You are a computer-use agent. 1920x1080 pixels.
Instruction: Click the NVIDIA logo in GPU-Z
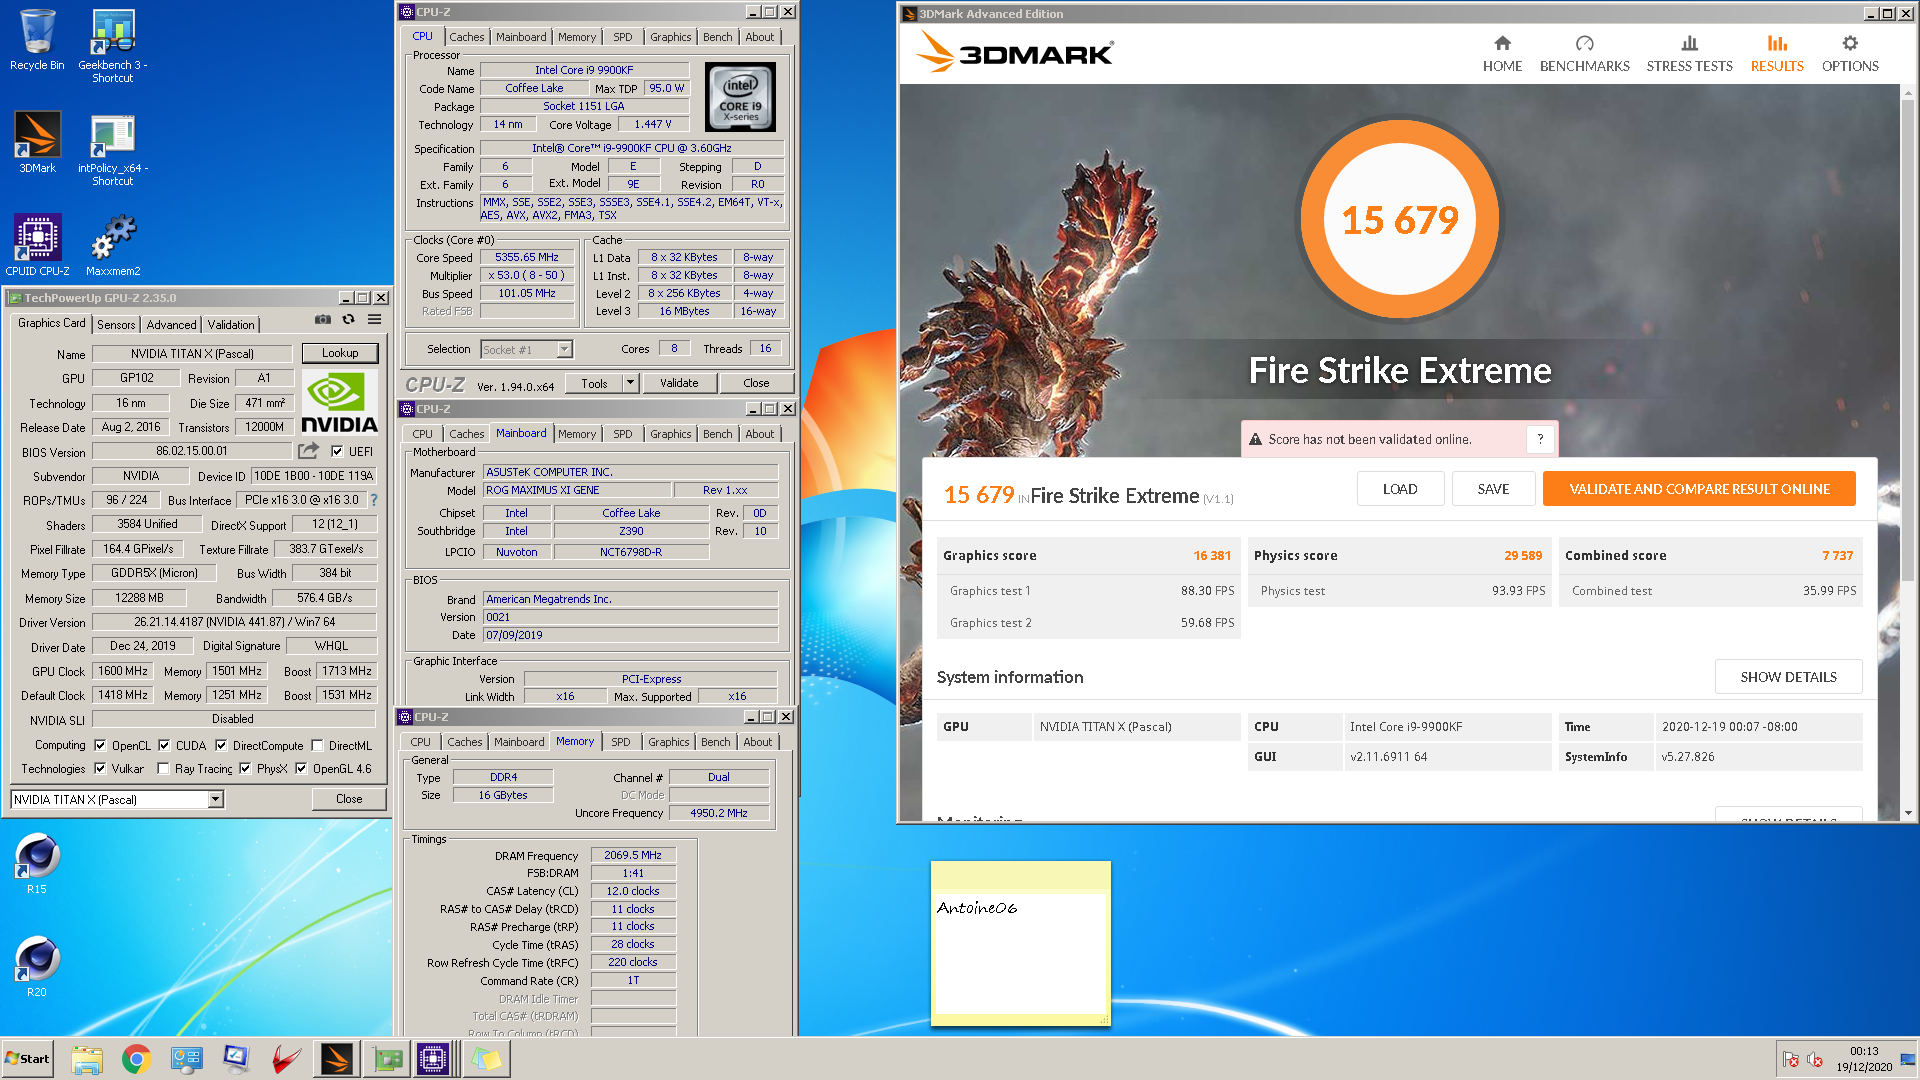(x=340, y=403)
